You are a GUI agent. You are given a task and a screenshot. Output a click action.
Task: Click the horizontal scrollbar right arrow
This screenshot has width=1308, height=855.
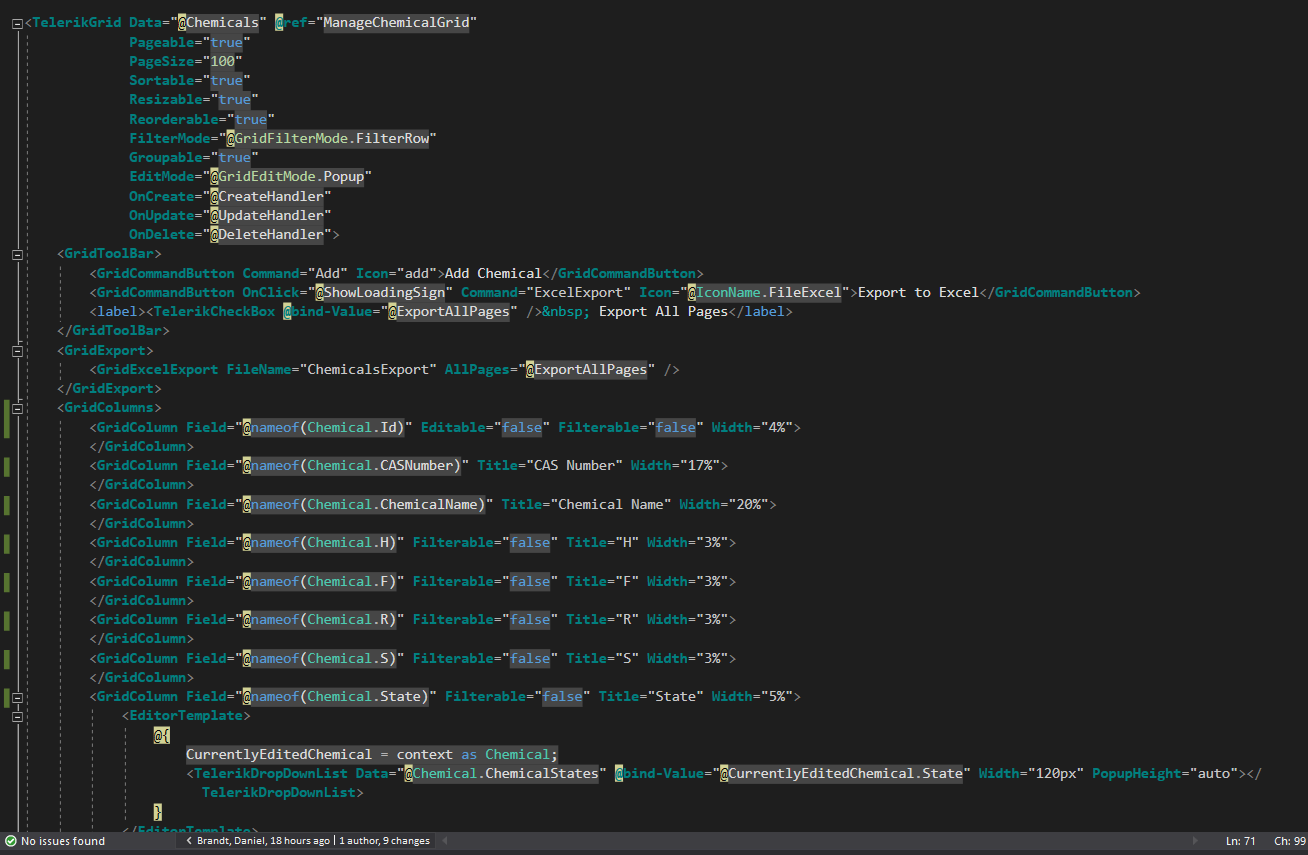tap(1196, 841)
